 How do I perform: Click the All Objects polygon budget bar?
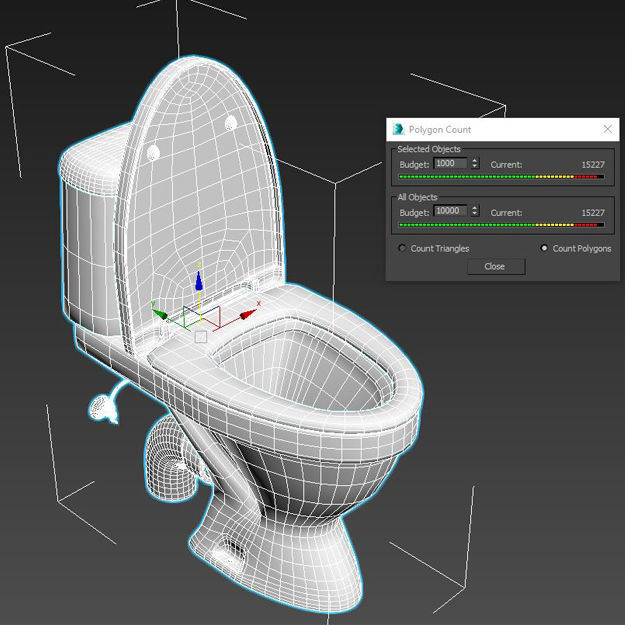tap(501, 225)
